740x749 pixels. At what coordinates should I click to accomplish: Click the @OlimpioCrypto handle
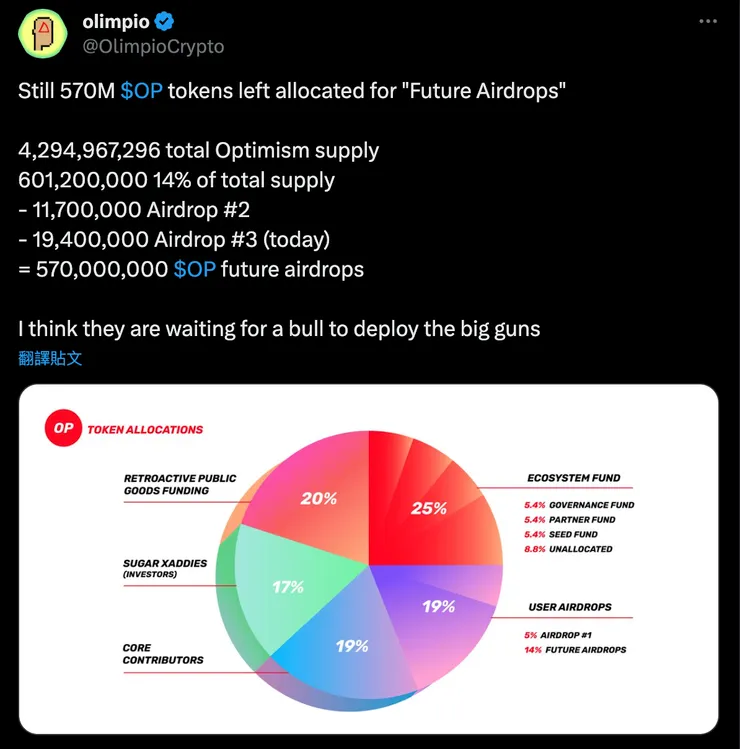(153, 46)
